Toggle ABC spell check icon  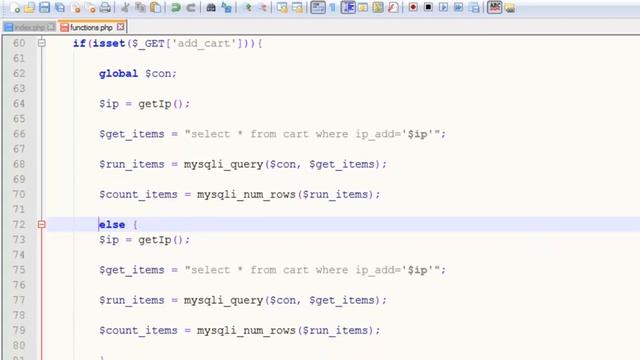494,7
